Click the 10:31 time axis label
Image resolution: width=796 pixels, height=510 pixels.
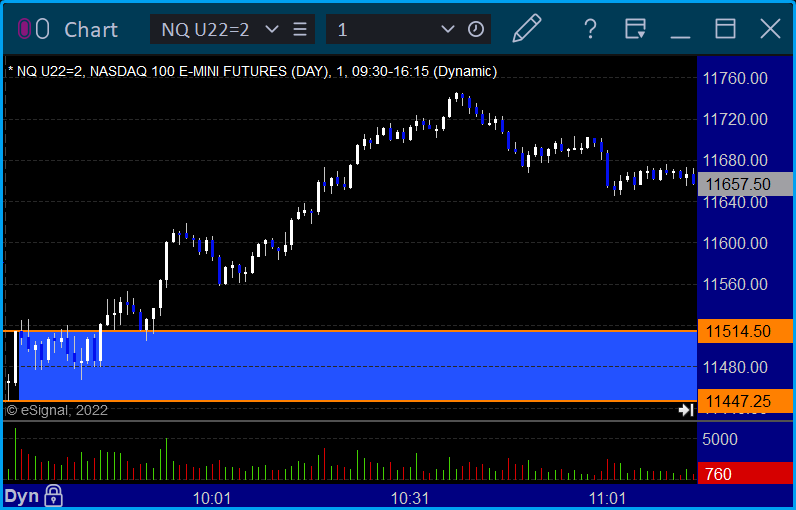tap(410, 498)
